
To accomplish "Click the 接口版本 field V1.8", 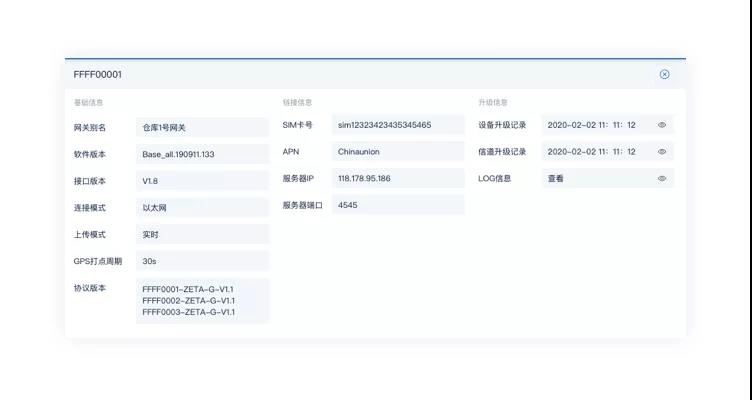I will point(202,181).
